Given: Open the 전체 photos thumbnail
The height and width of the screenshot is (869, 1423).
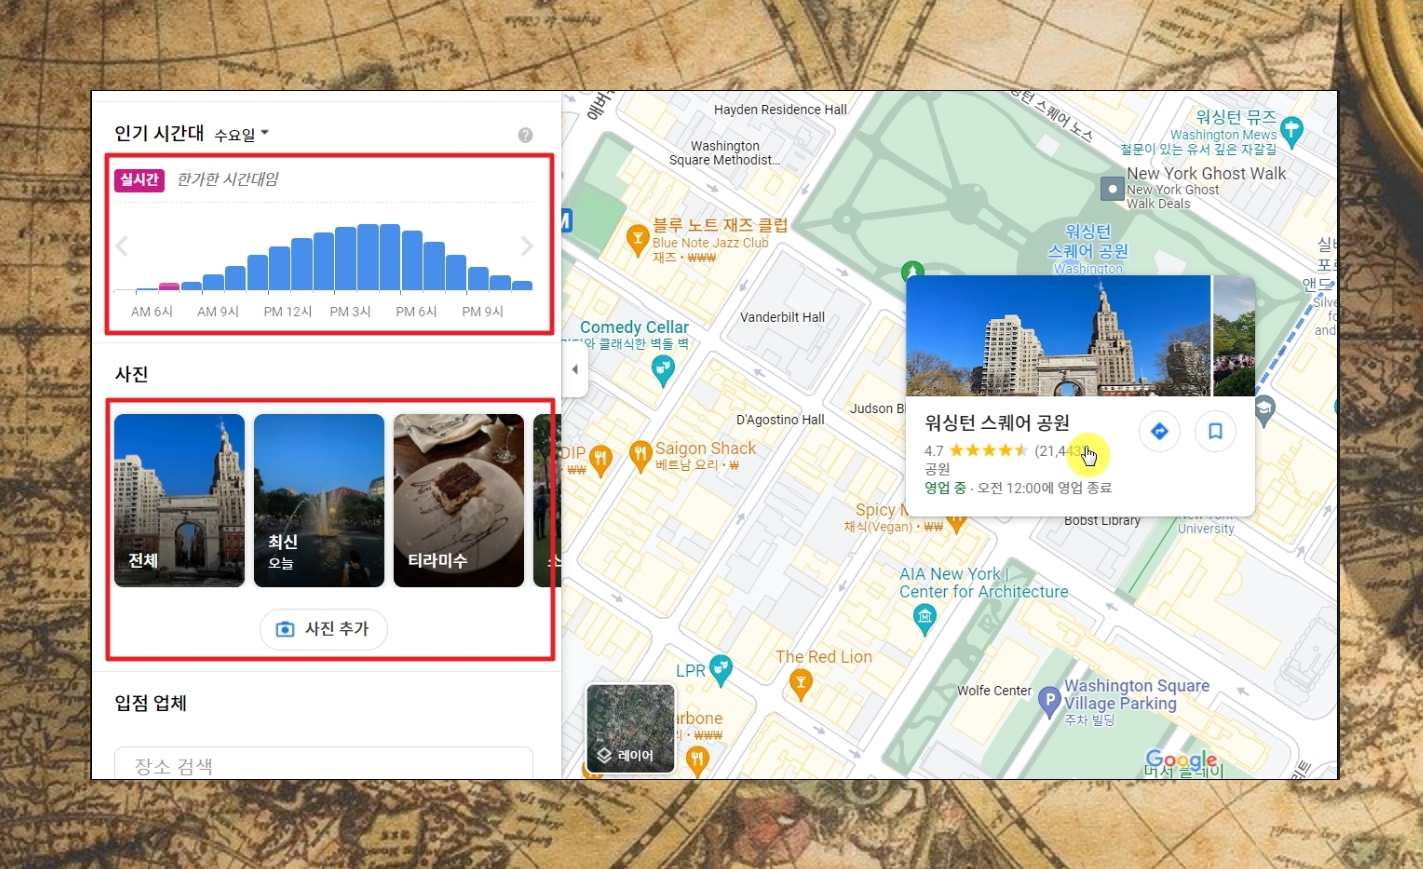Looking at the screenshot, I should click(x=179, y=500).
